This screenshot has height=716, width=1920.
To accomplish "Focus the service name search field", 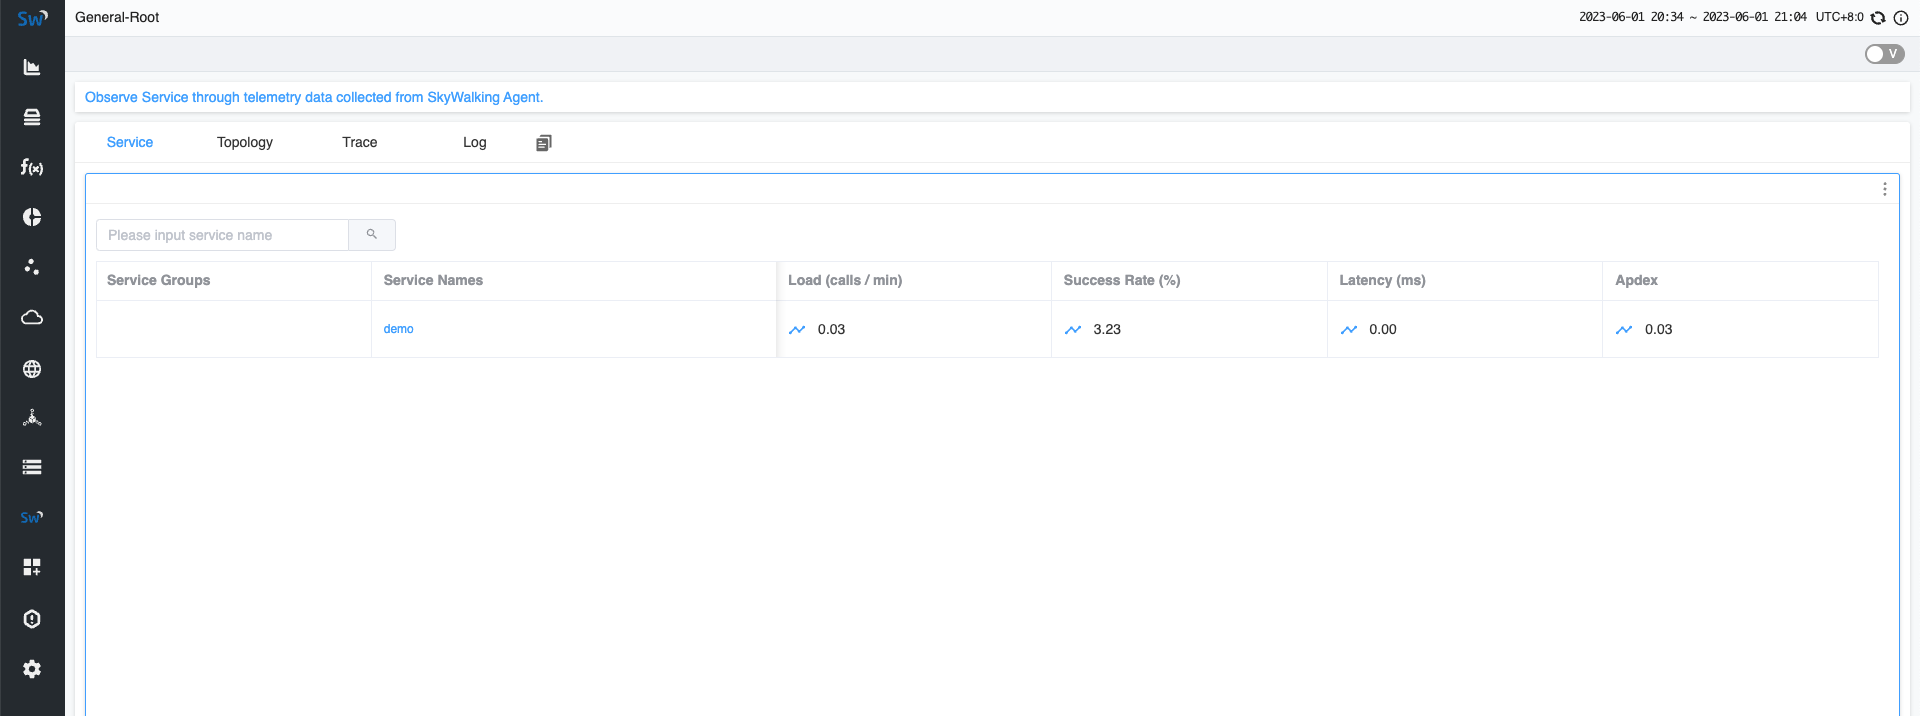I will (222, 235).
